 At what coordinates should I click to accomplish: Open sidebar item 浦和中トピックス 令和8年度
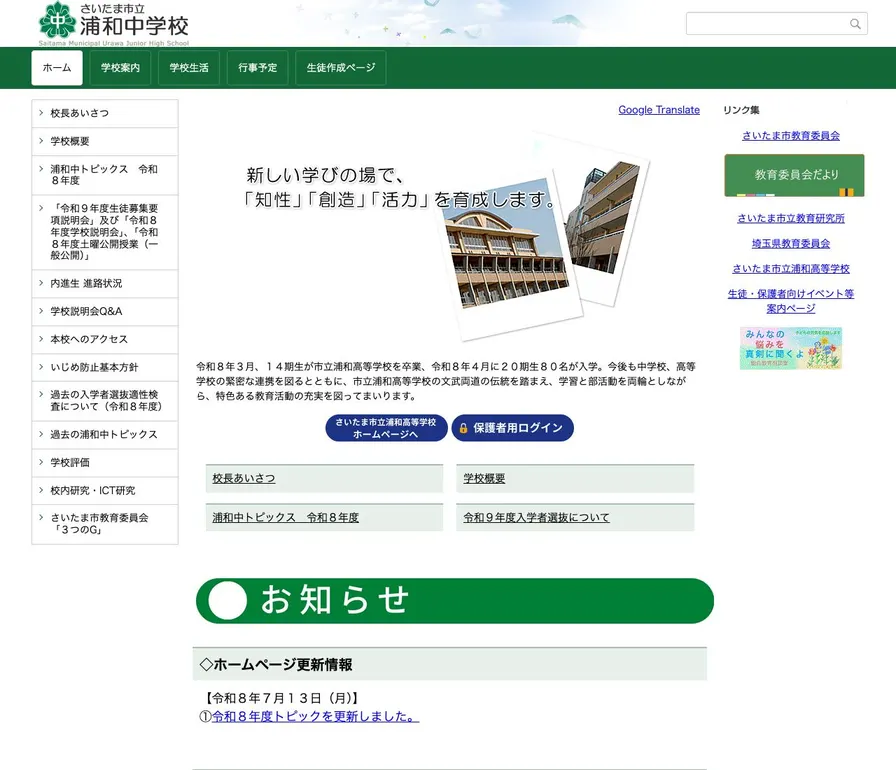[x=105, y=175]
